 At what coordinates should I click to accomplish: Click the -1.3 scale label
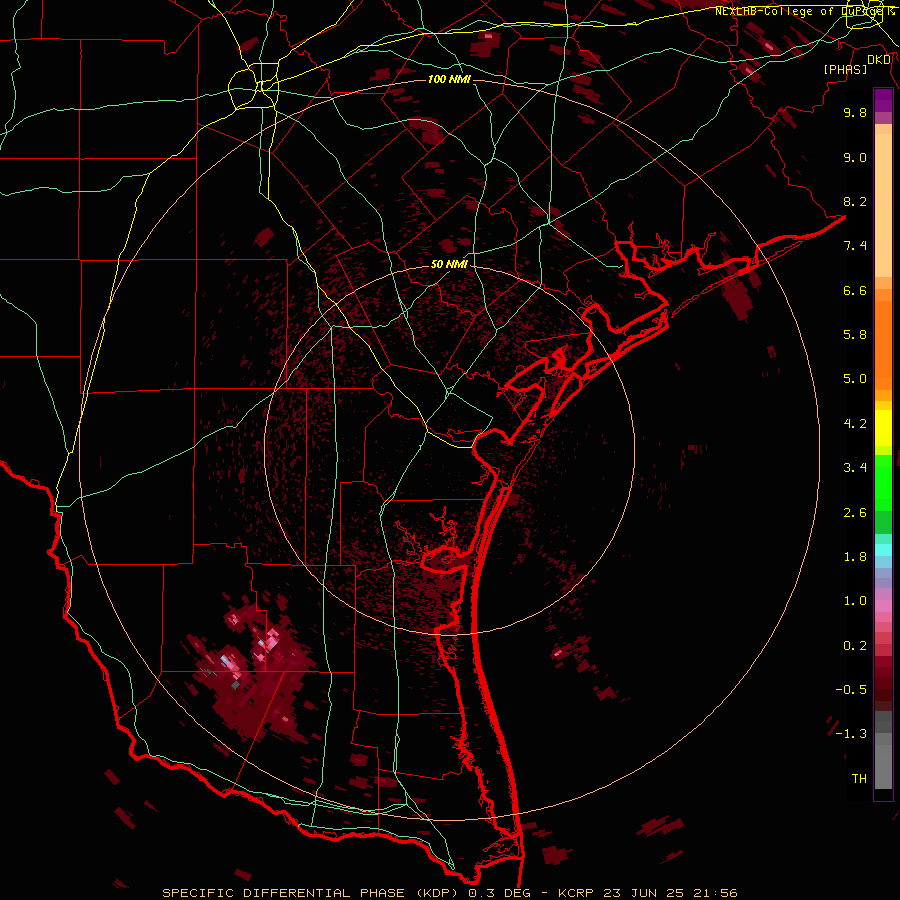click(x=851, y=734)
